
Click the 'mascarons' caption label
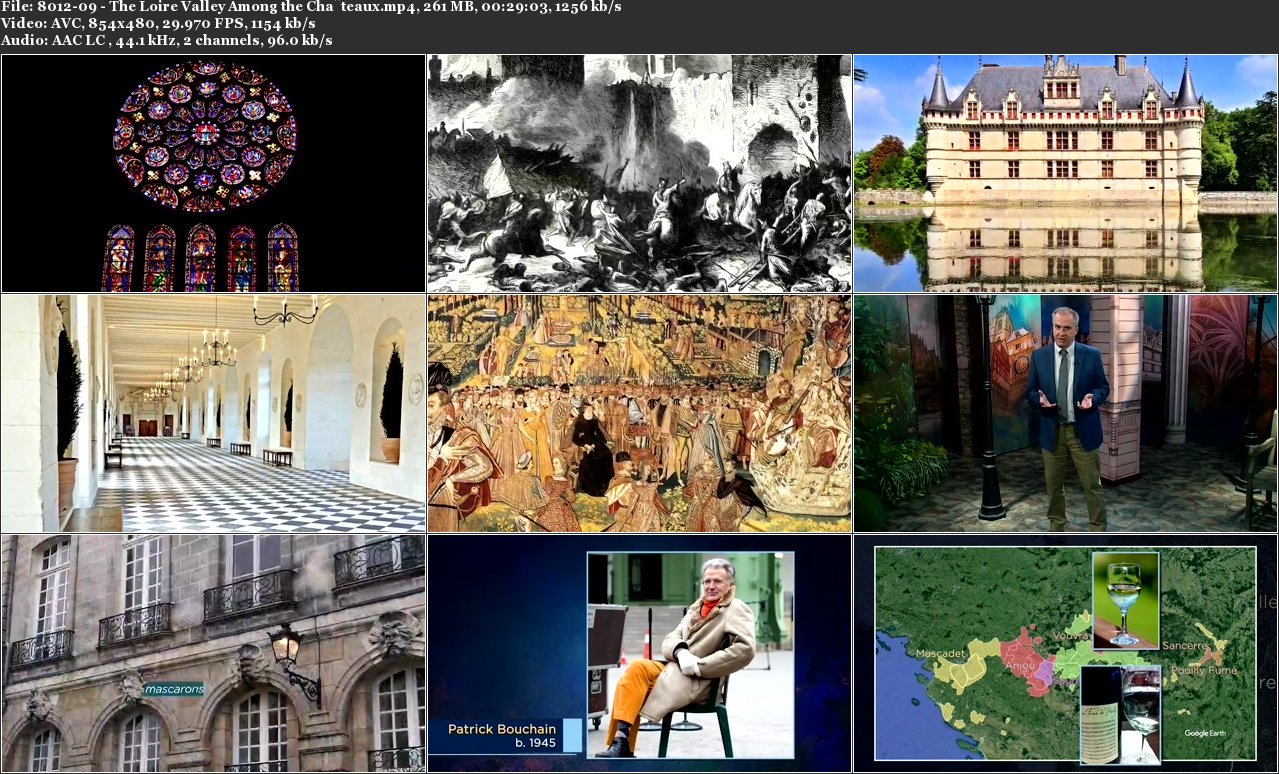[174, 689]
